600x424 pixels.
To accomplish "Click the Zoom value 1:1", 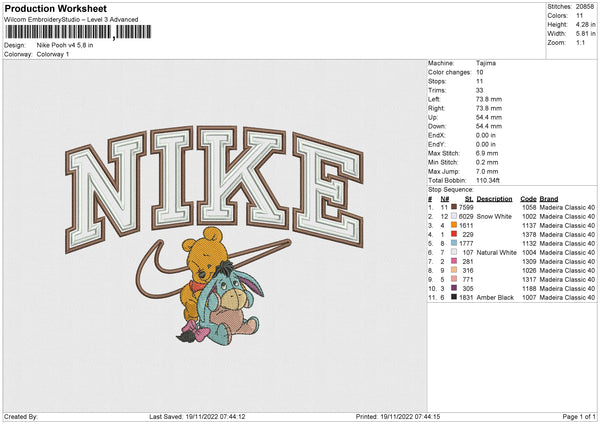I will click(x=580, y=42).
